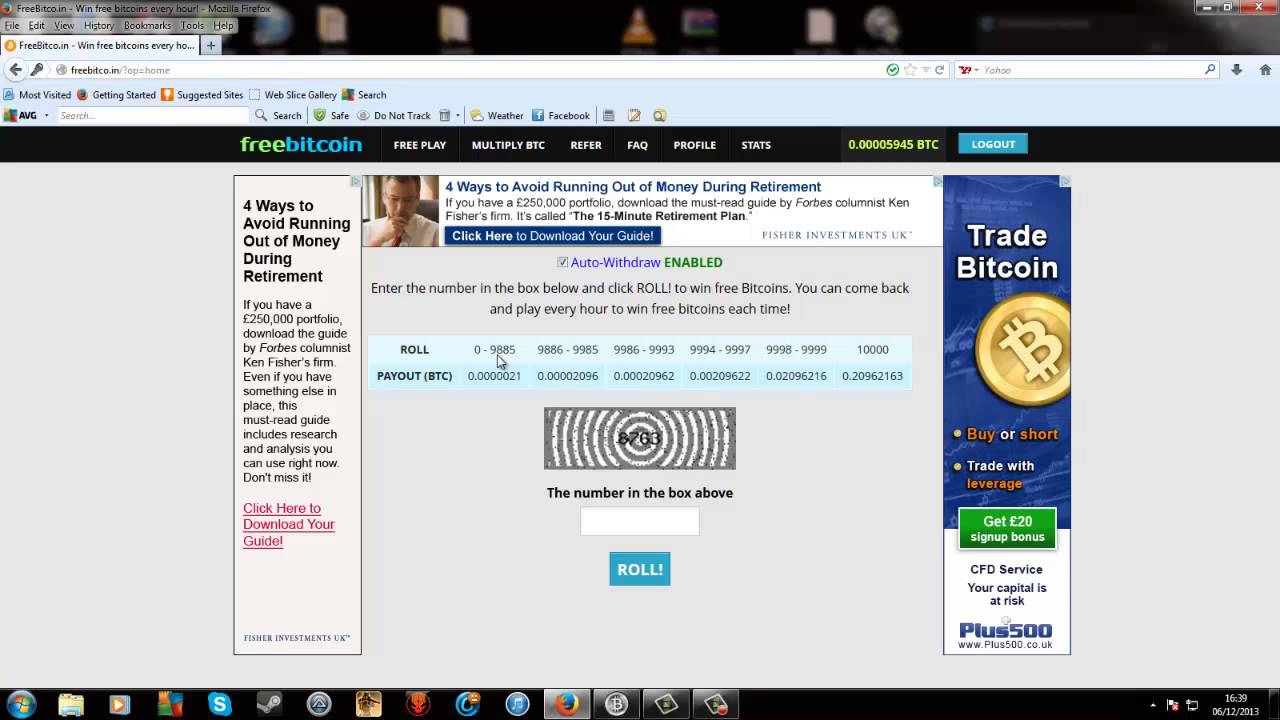The image size is (1280, 720).
Task: Open Firefox downloads arrow icon
Action: [1237, 70]
